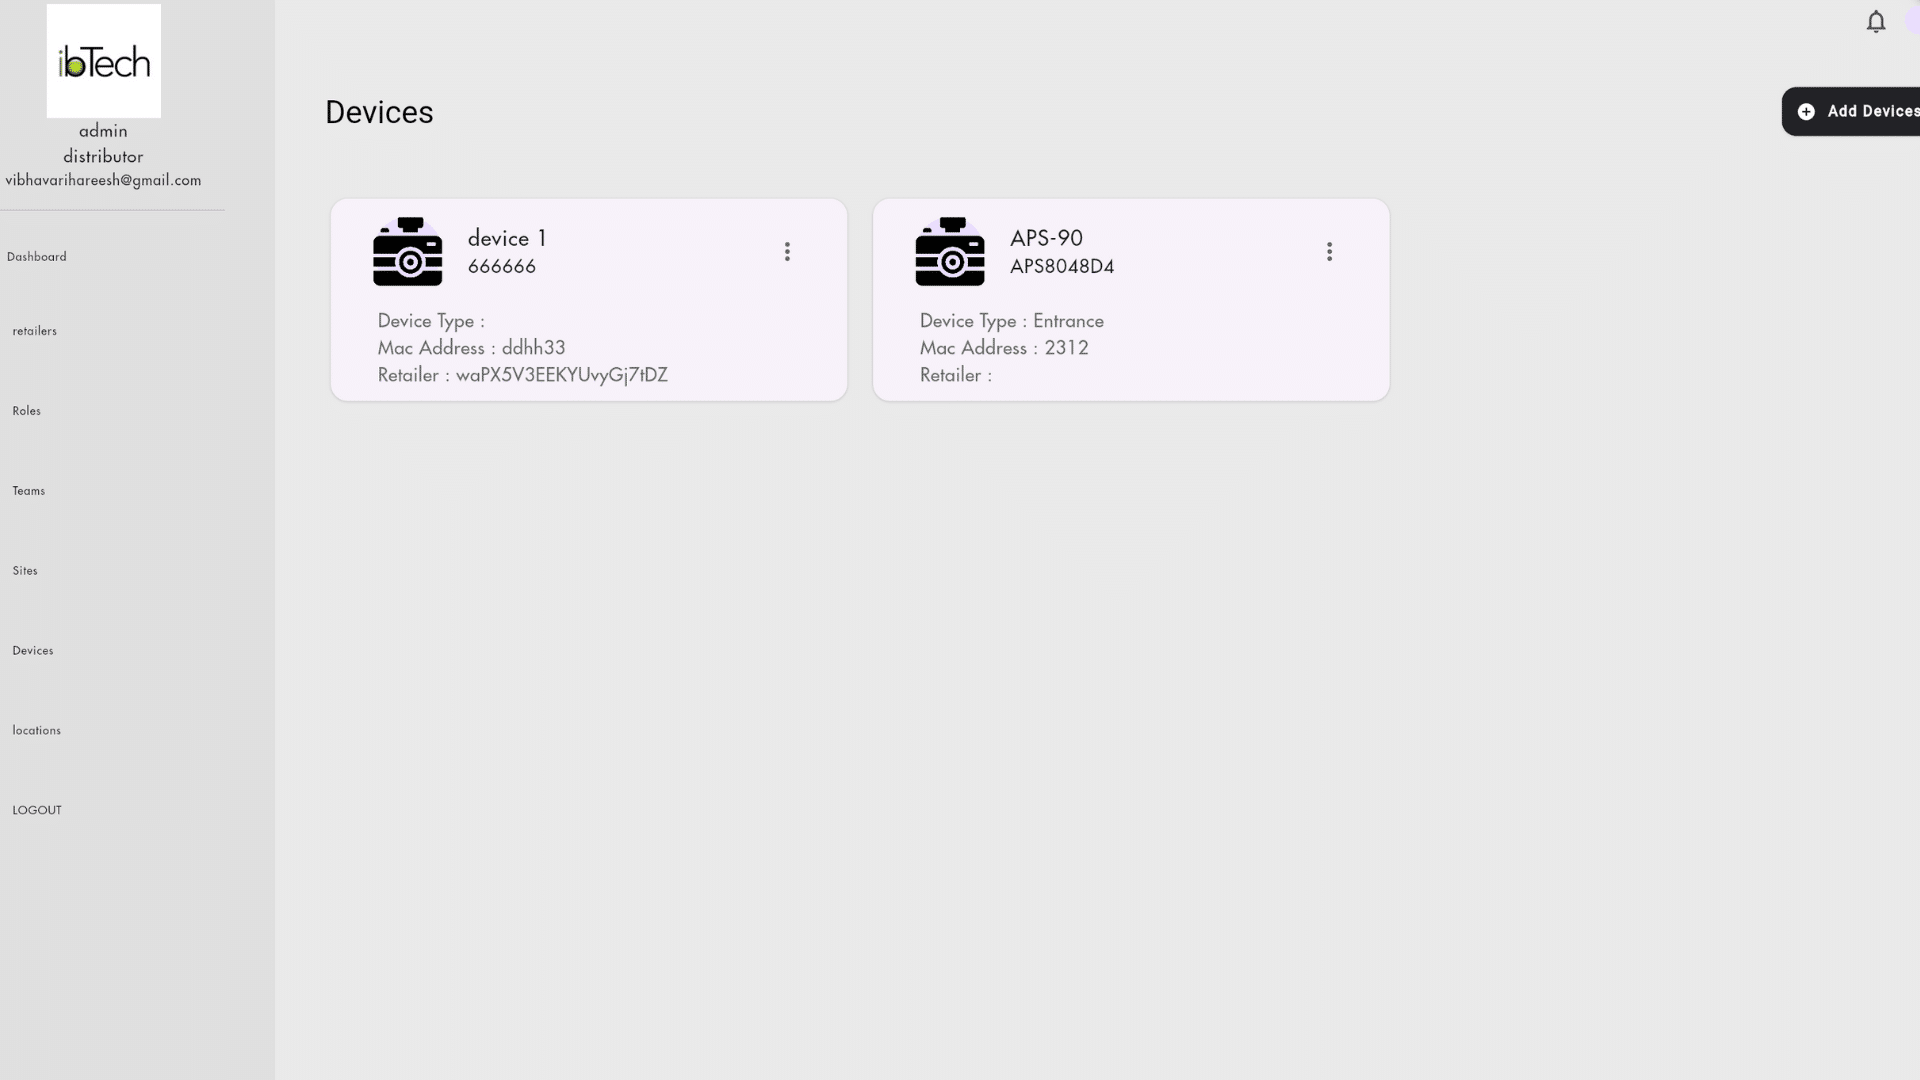Click the Add Devices button
Image resolution: width=1920 pixels, height=1080 pixels.
point(1852,112)
